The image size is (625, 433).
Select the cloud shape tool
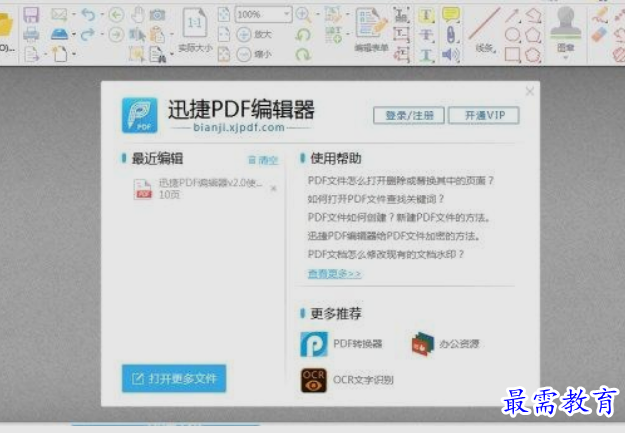pos(533,55)
